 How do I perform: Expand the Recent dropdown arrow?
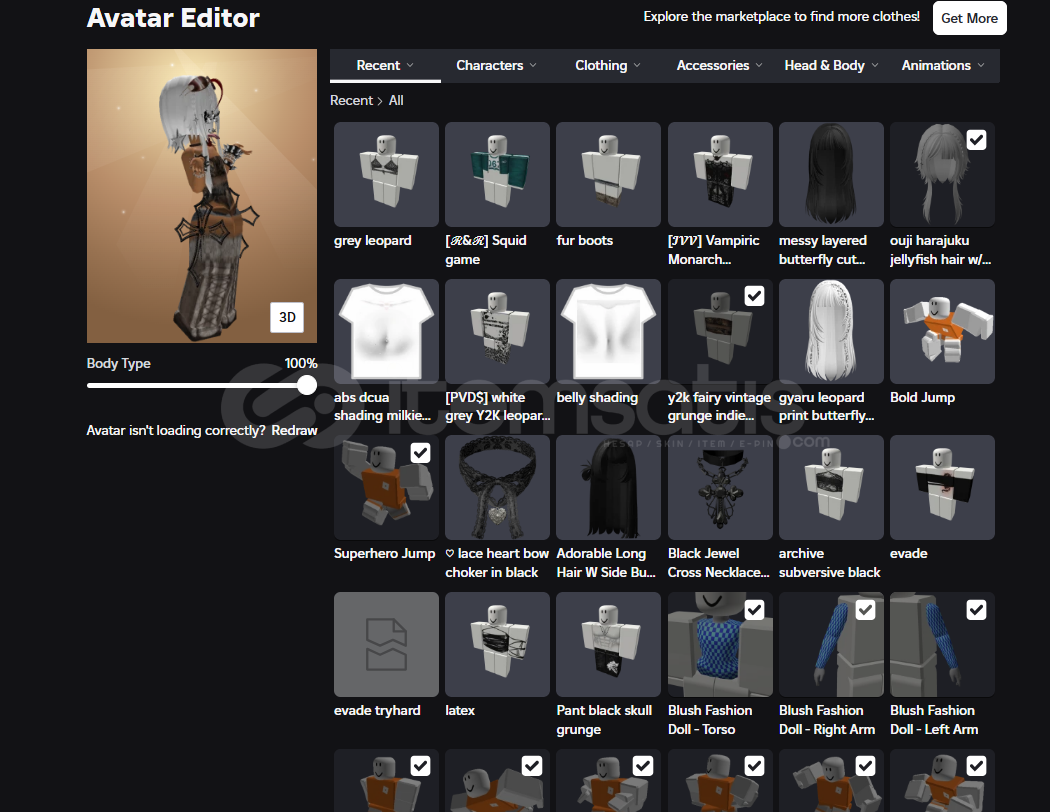point(410,66)
